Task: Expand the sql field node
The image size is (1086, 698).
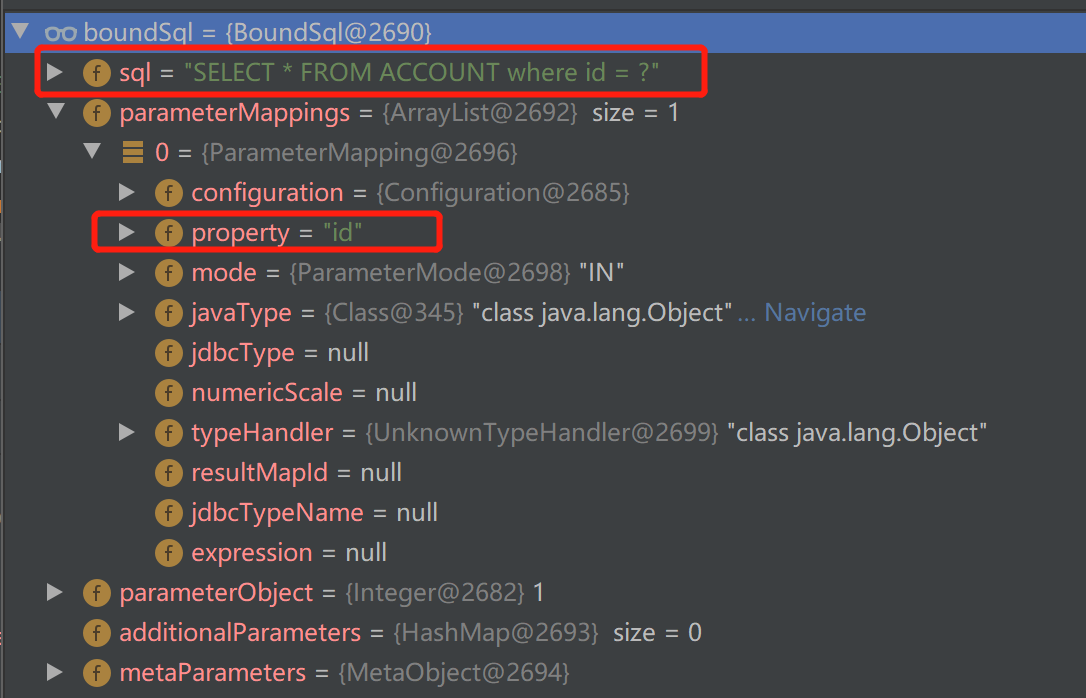Action: [x=55, y=71]
